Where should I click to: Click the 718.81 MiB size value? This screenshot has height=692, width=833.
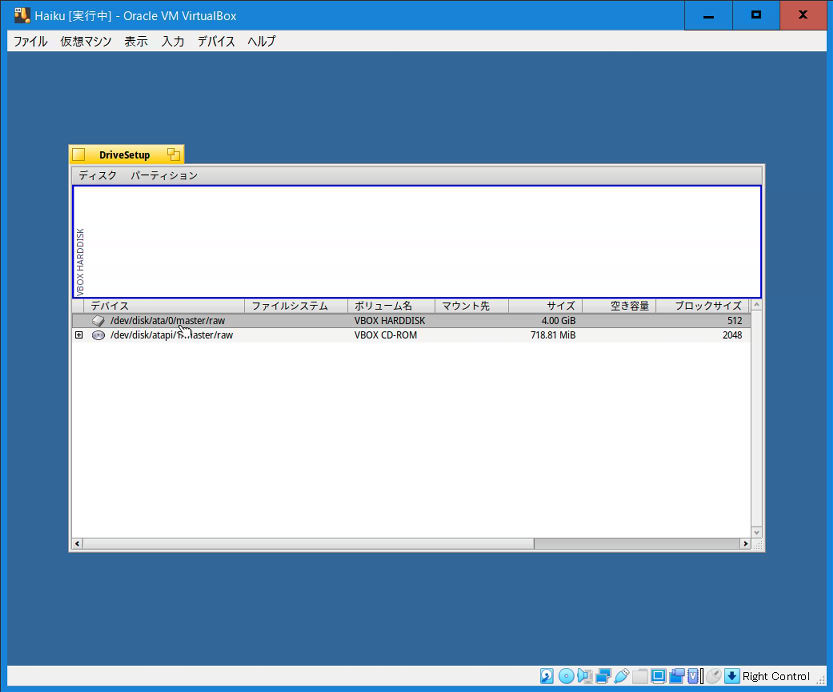click(552, 335)
